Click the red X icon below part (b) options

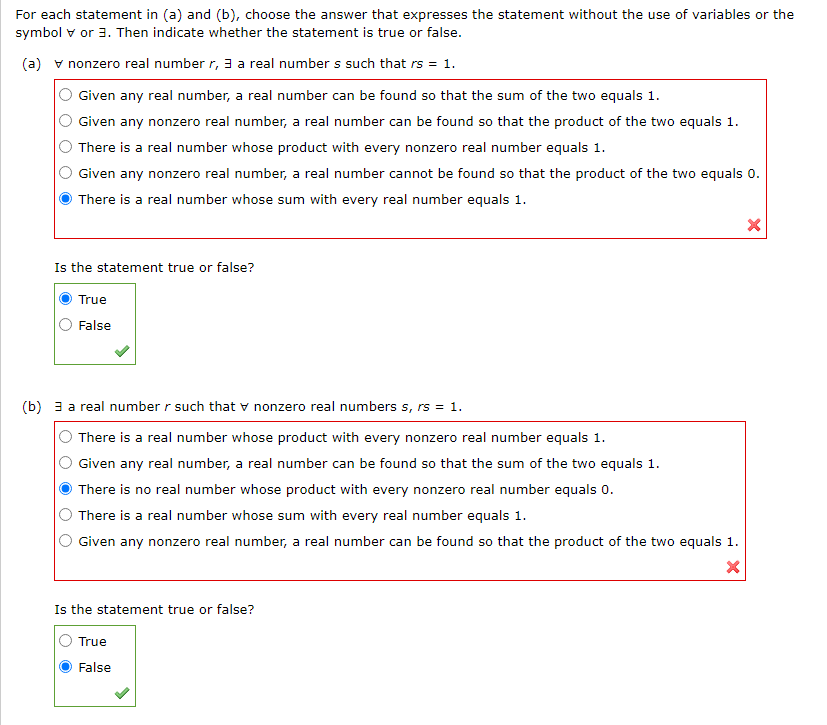tap(732, 566)
